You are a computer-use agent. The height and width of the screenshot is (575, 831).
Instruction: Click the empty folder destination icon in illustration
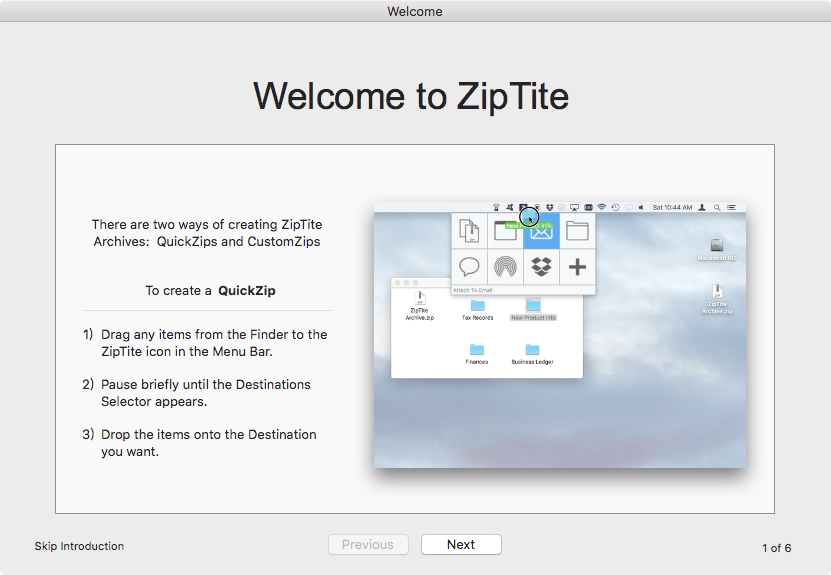coord(577,231)
